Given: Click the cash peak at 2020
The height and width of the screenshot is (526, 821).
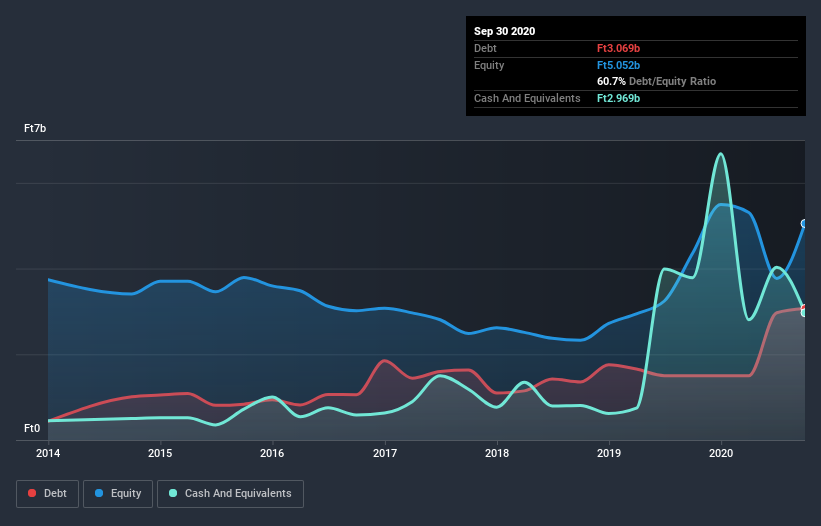Looking at the screenshot, I should click(721, 154).
